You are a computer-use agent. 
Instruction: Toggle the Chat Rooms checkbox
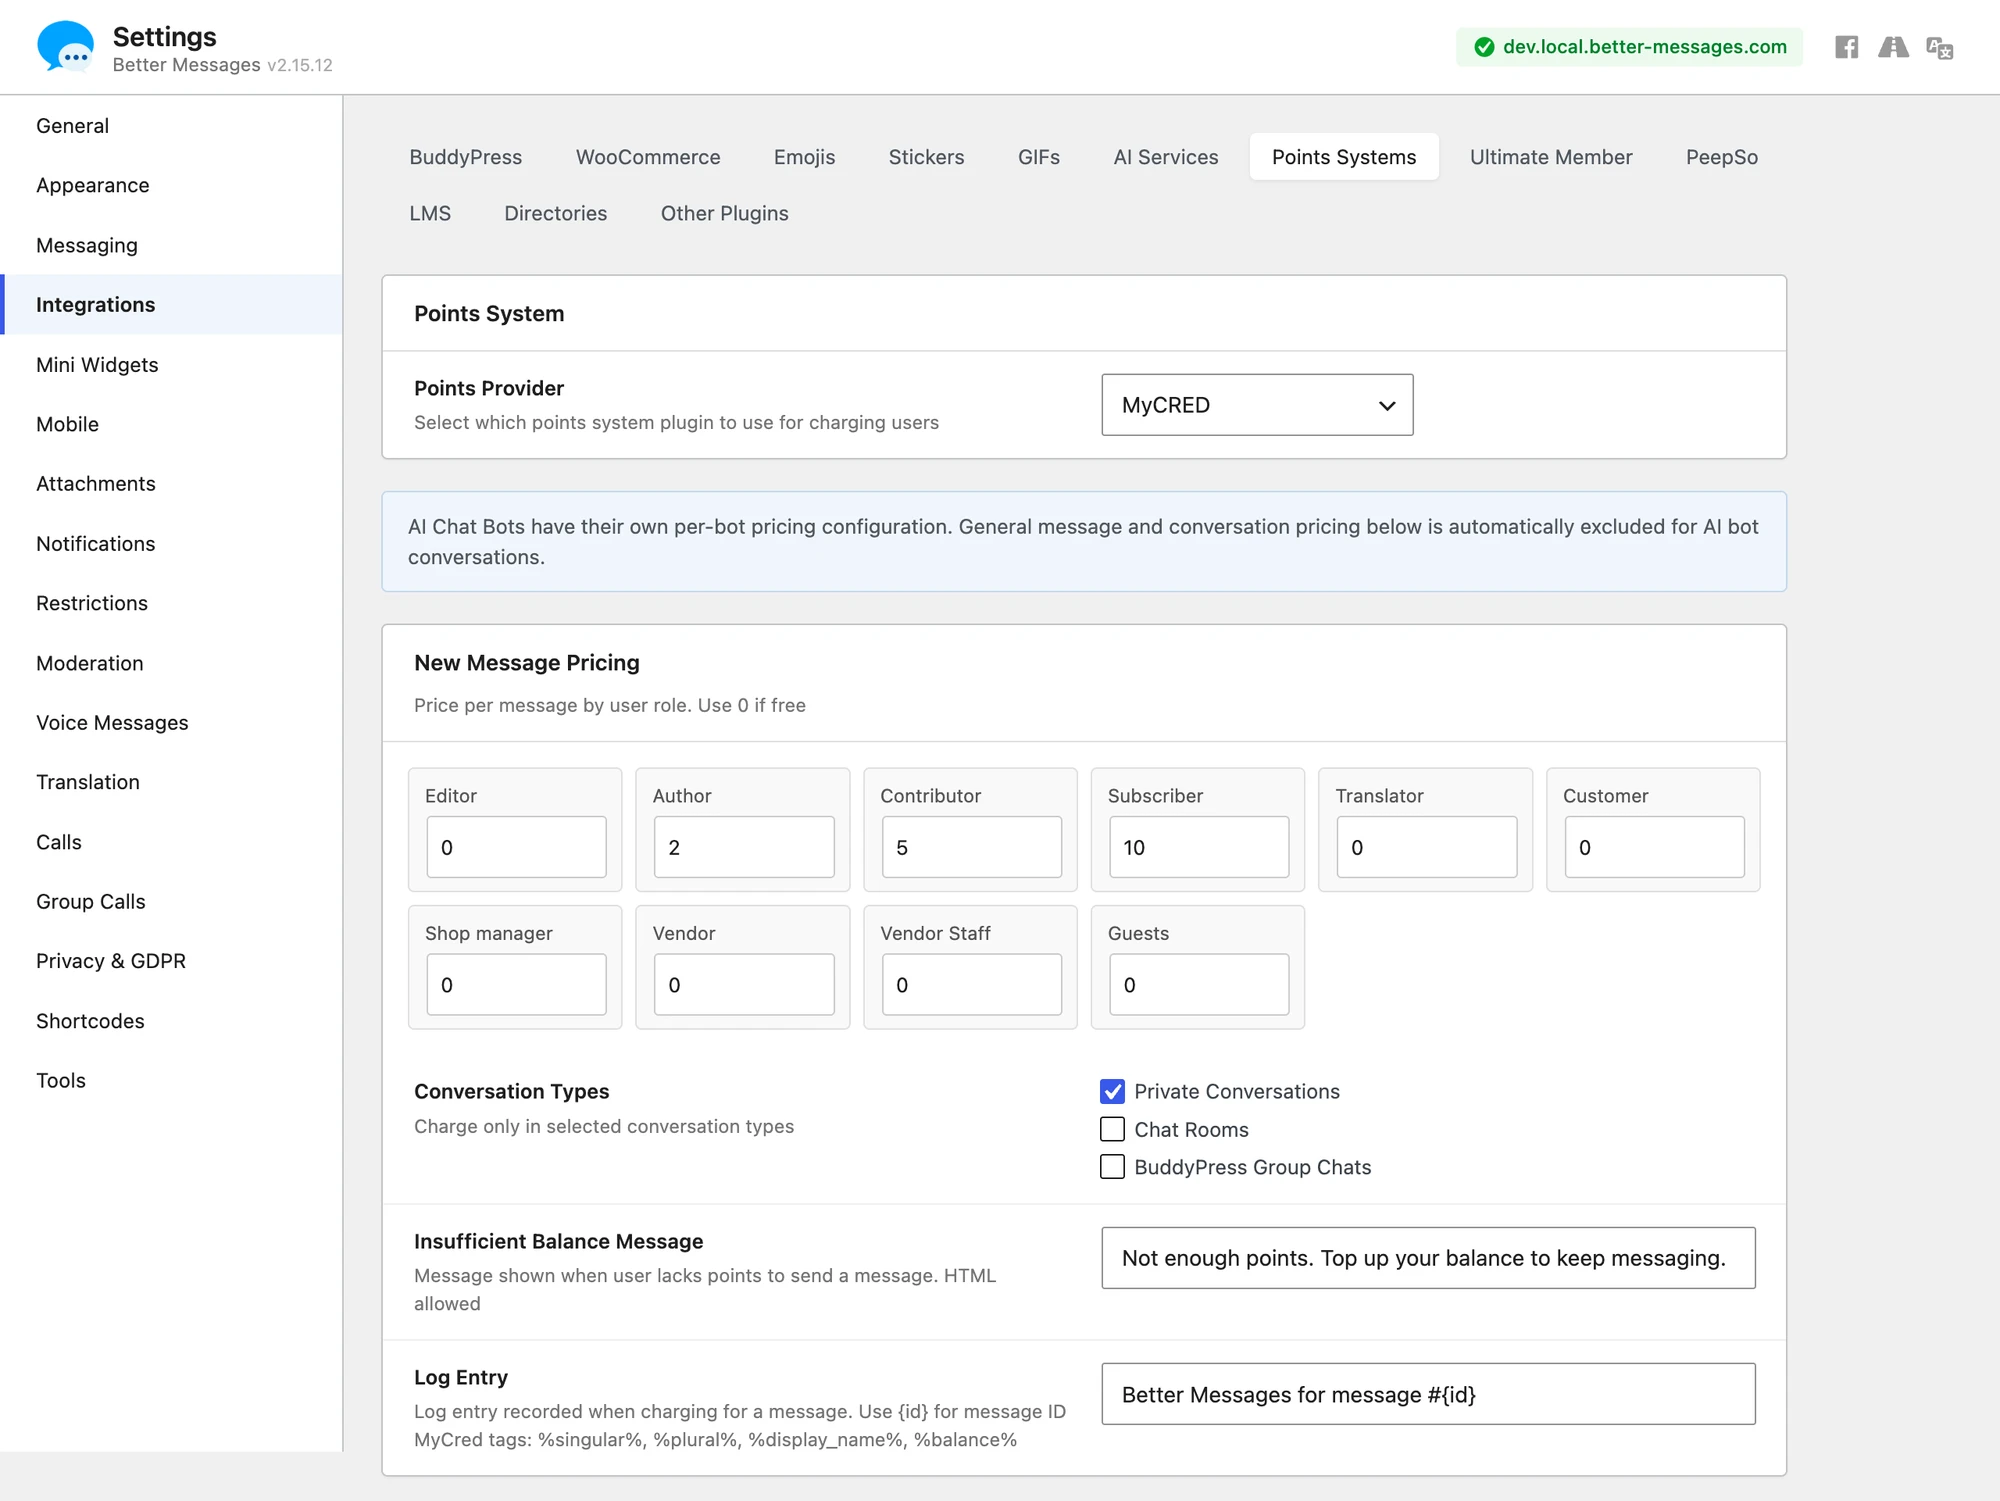tap(1112, 1129)
